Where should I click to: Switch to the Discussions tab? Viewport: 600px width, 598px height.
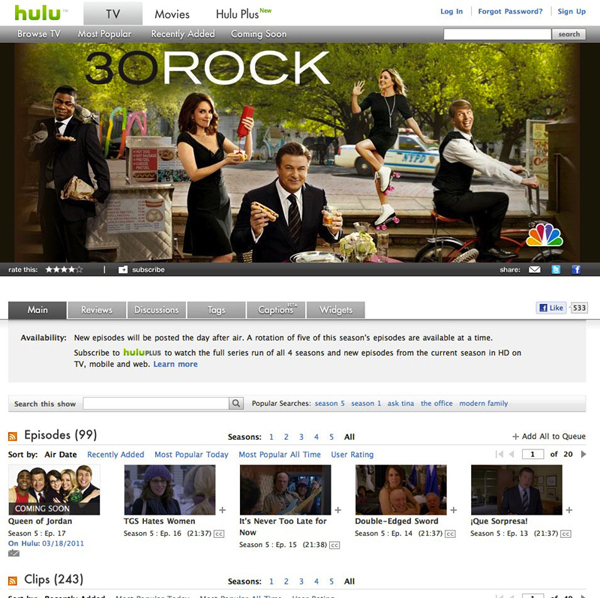(157, 310)
